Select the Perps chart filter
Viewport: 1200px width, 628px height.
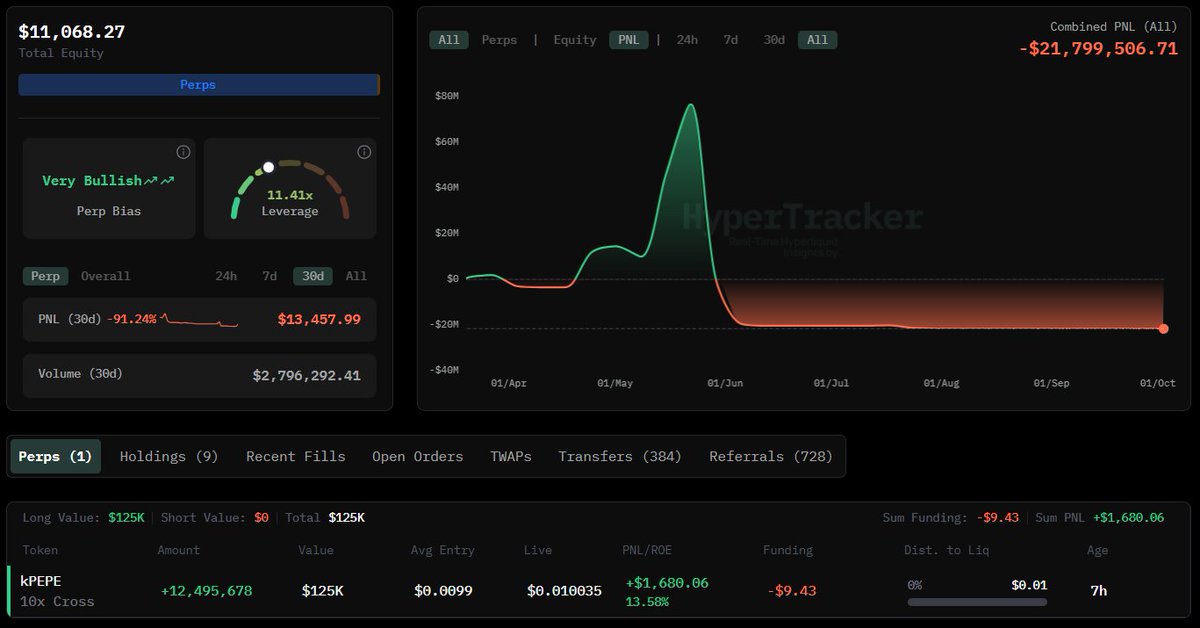(x=499, y=40)
